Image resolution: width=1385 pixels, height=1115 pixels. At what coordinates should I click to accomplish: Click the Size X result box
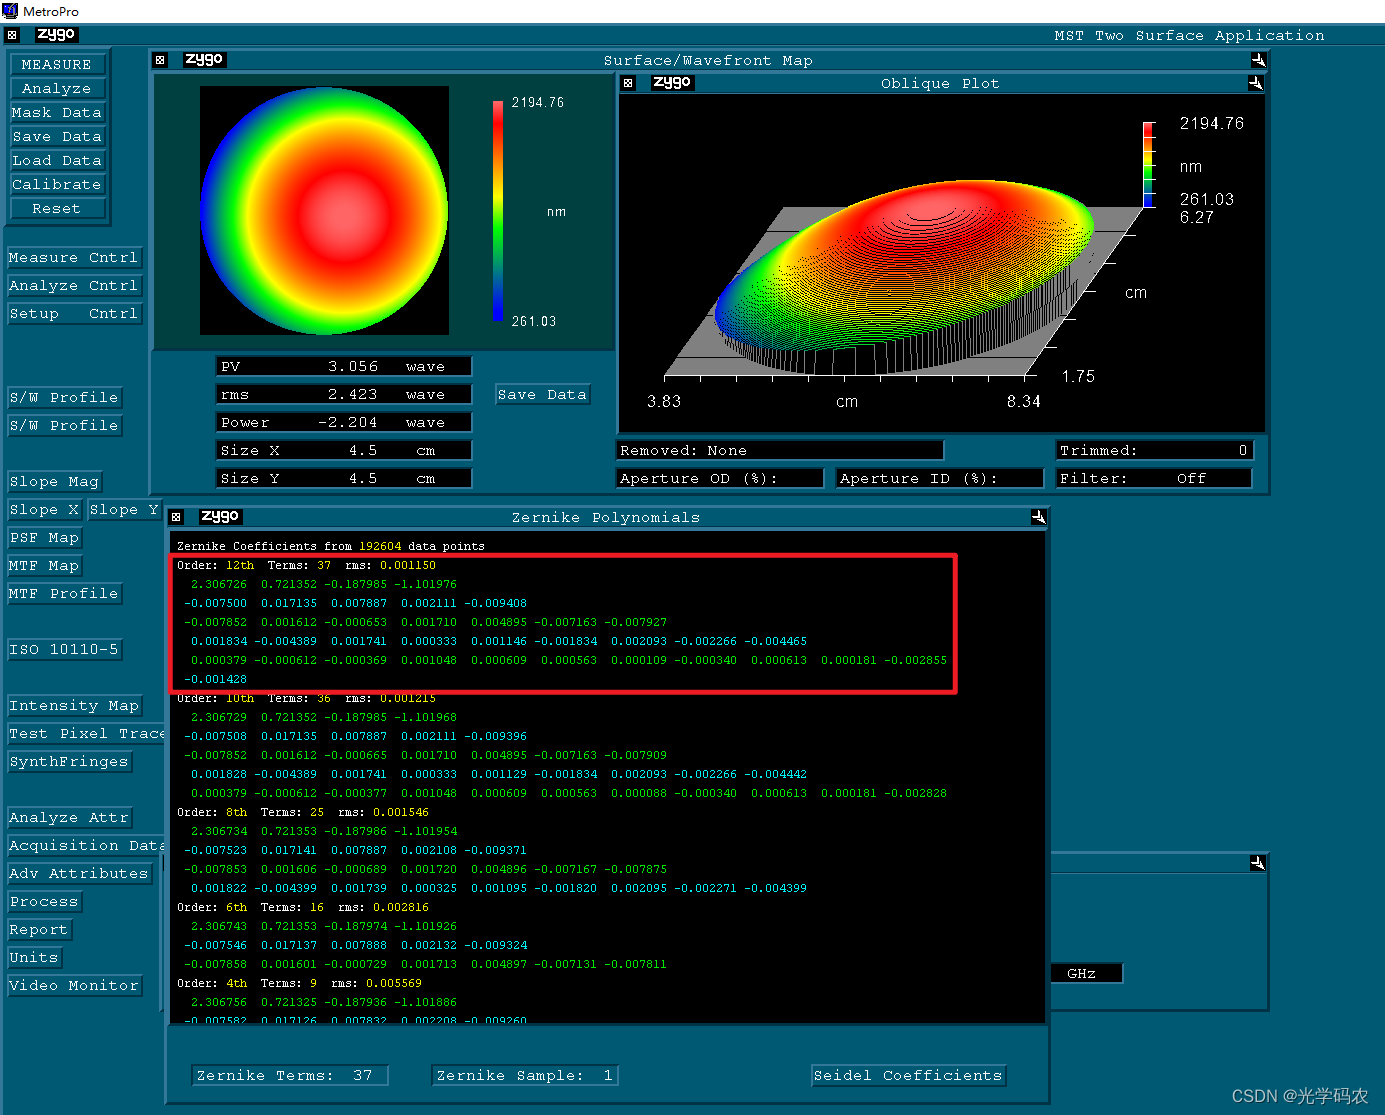(344, 451)
